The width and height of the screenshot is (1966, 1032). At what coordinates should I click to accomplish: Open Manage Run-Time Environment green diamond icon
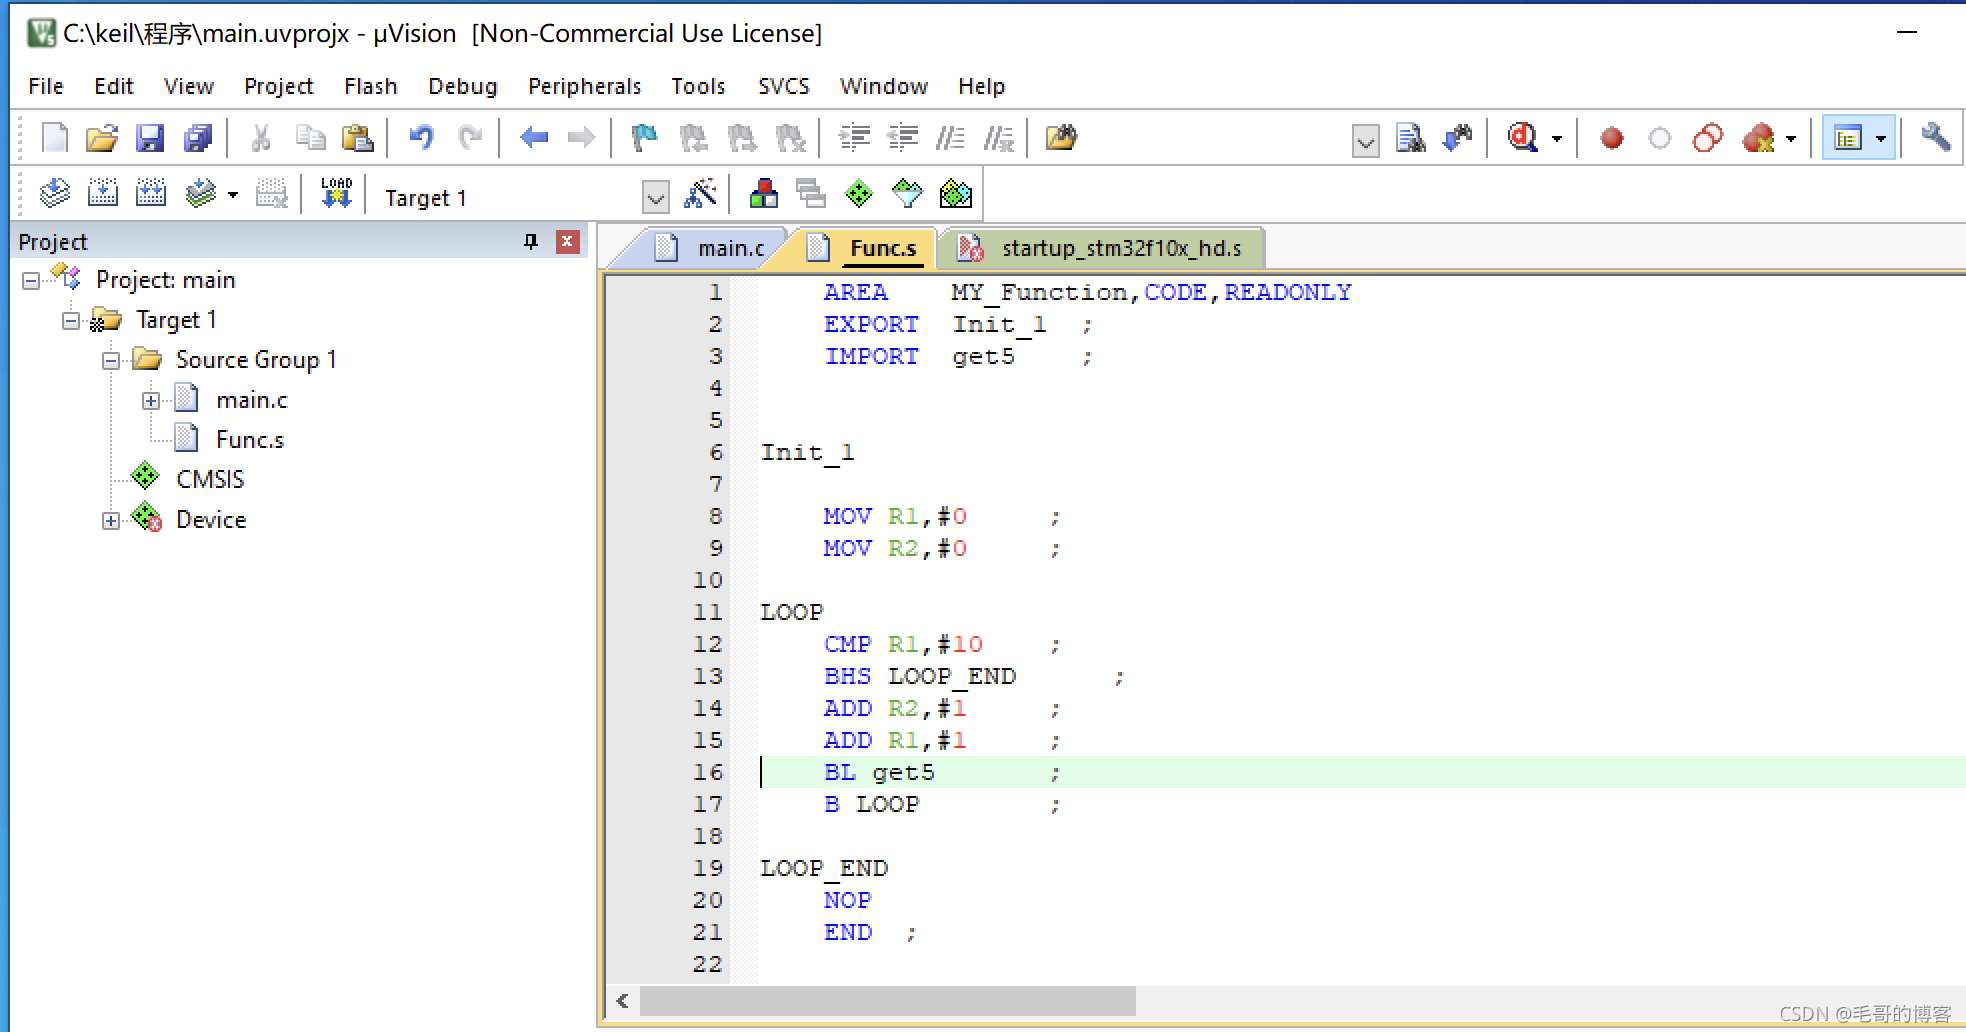(859, 194)
